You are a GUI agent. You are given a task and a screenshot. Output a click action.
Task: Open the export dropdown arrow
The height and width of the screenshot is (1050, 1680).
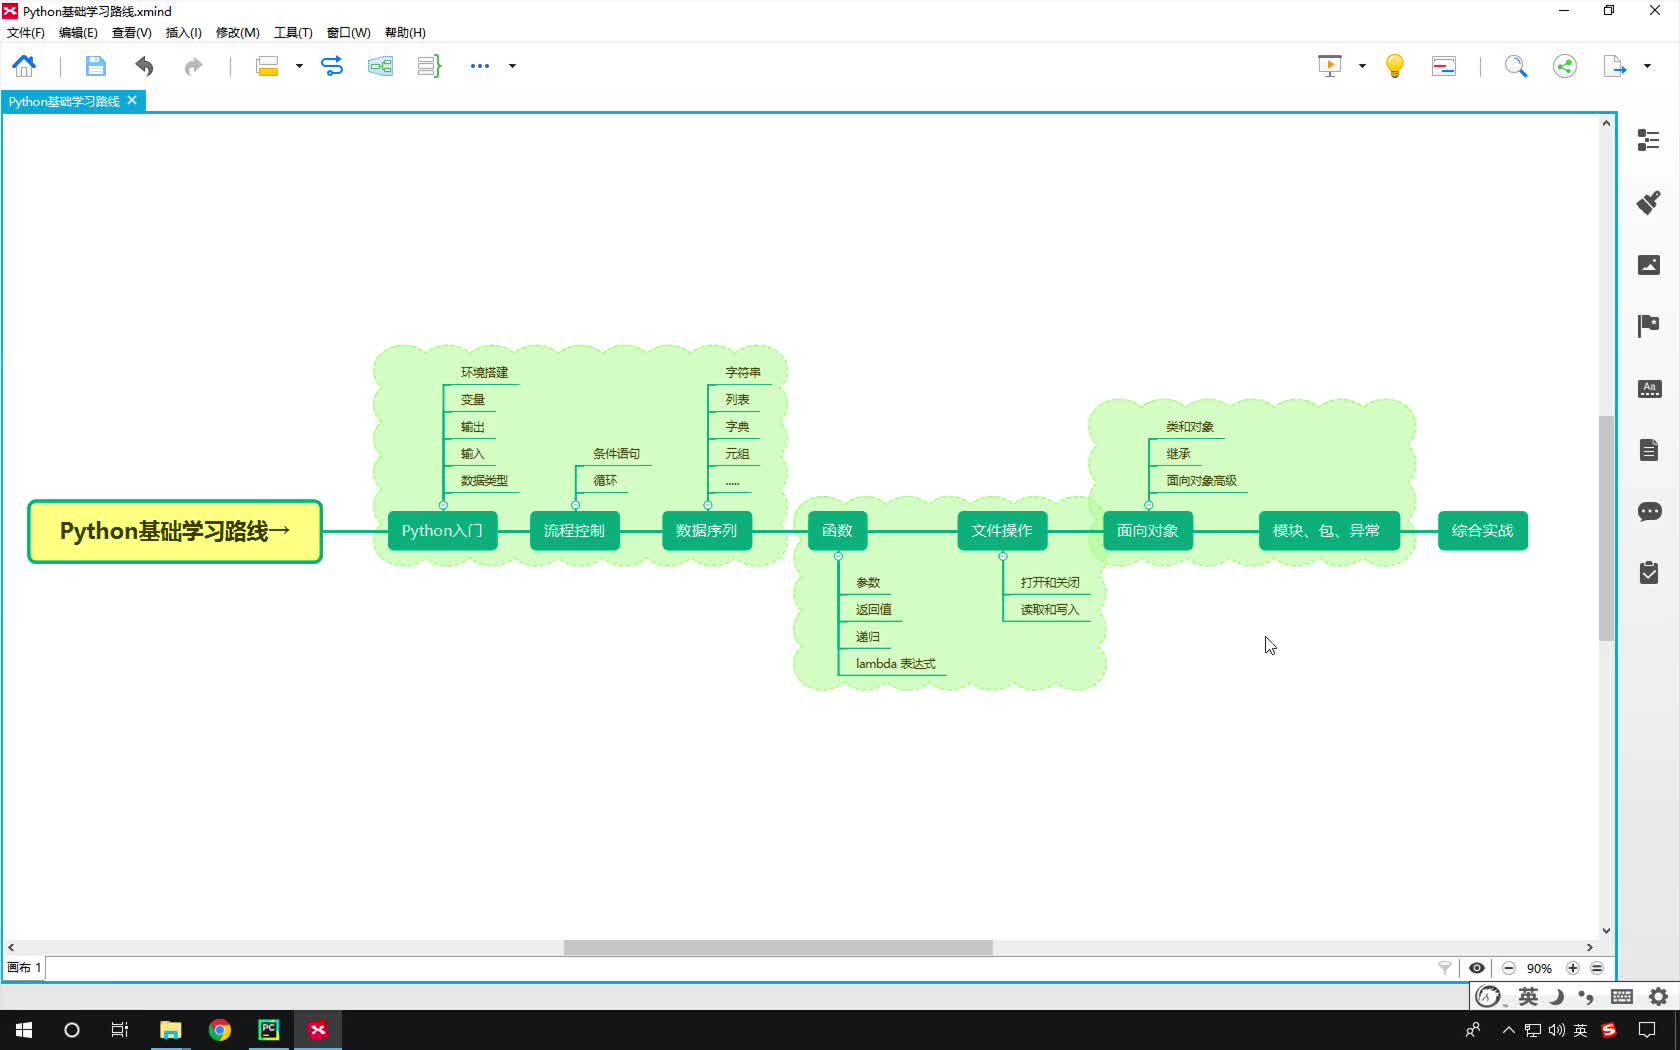[1647, 66]
